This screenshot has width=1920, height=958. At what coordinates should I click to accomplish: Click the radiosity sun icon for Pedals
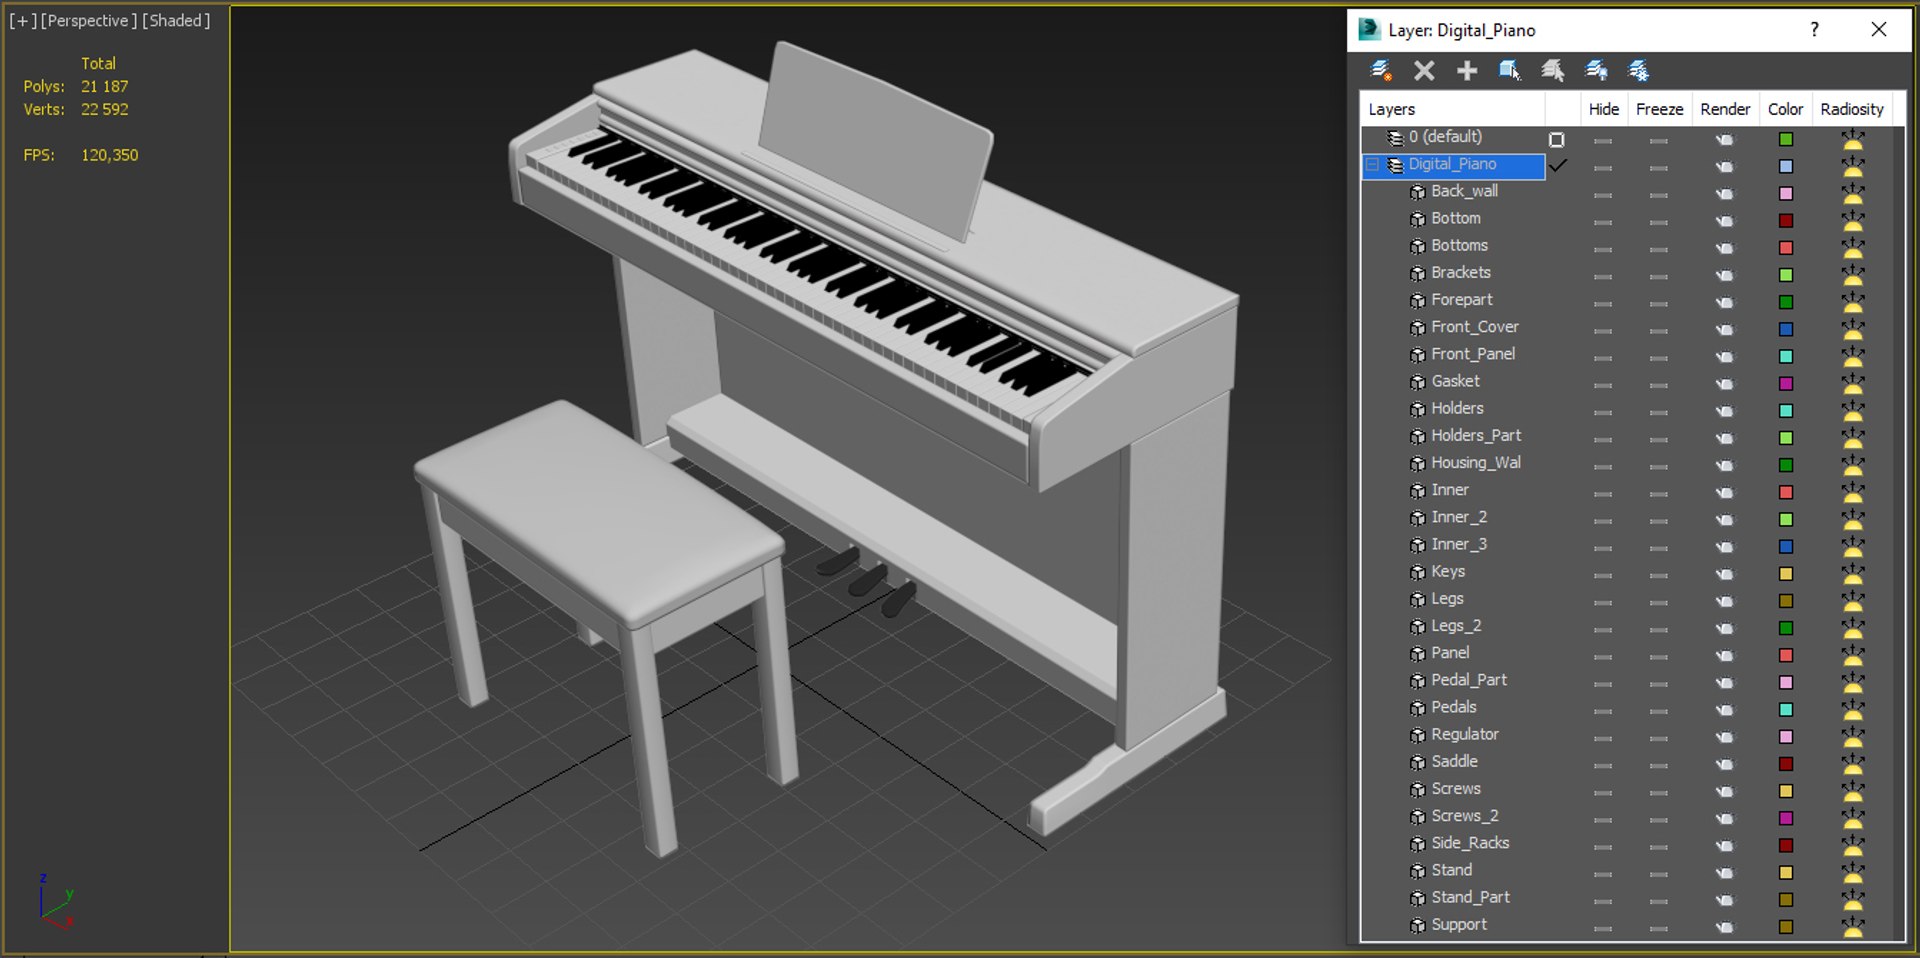pos(1853,709)
